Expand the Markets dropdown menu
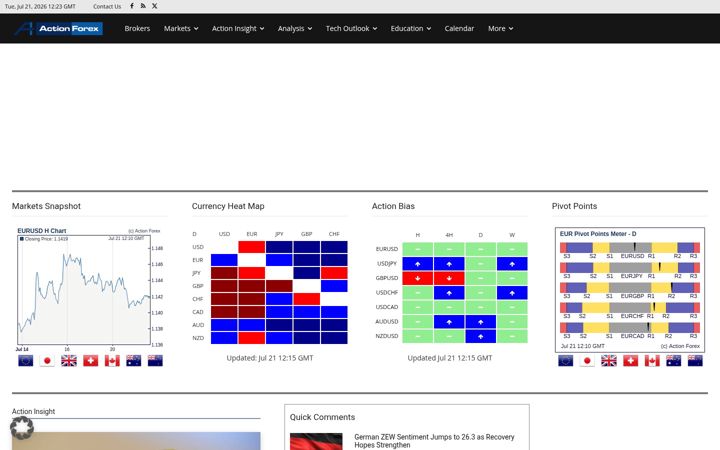The height and width of the screenshot is (450, 720). tap(181, 28)
